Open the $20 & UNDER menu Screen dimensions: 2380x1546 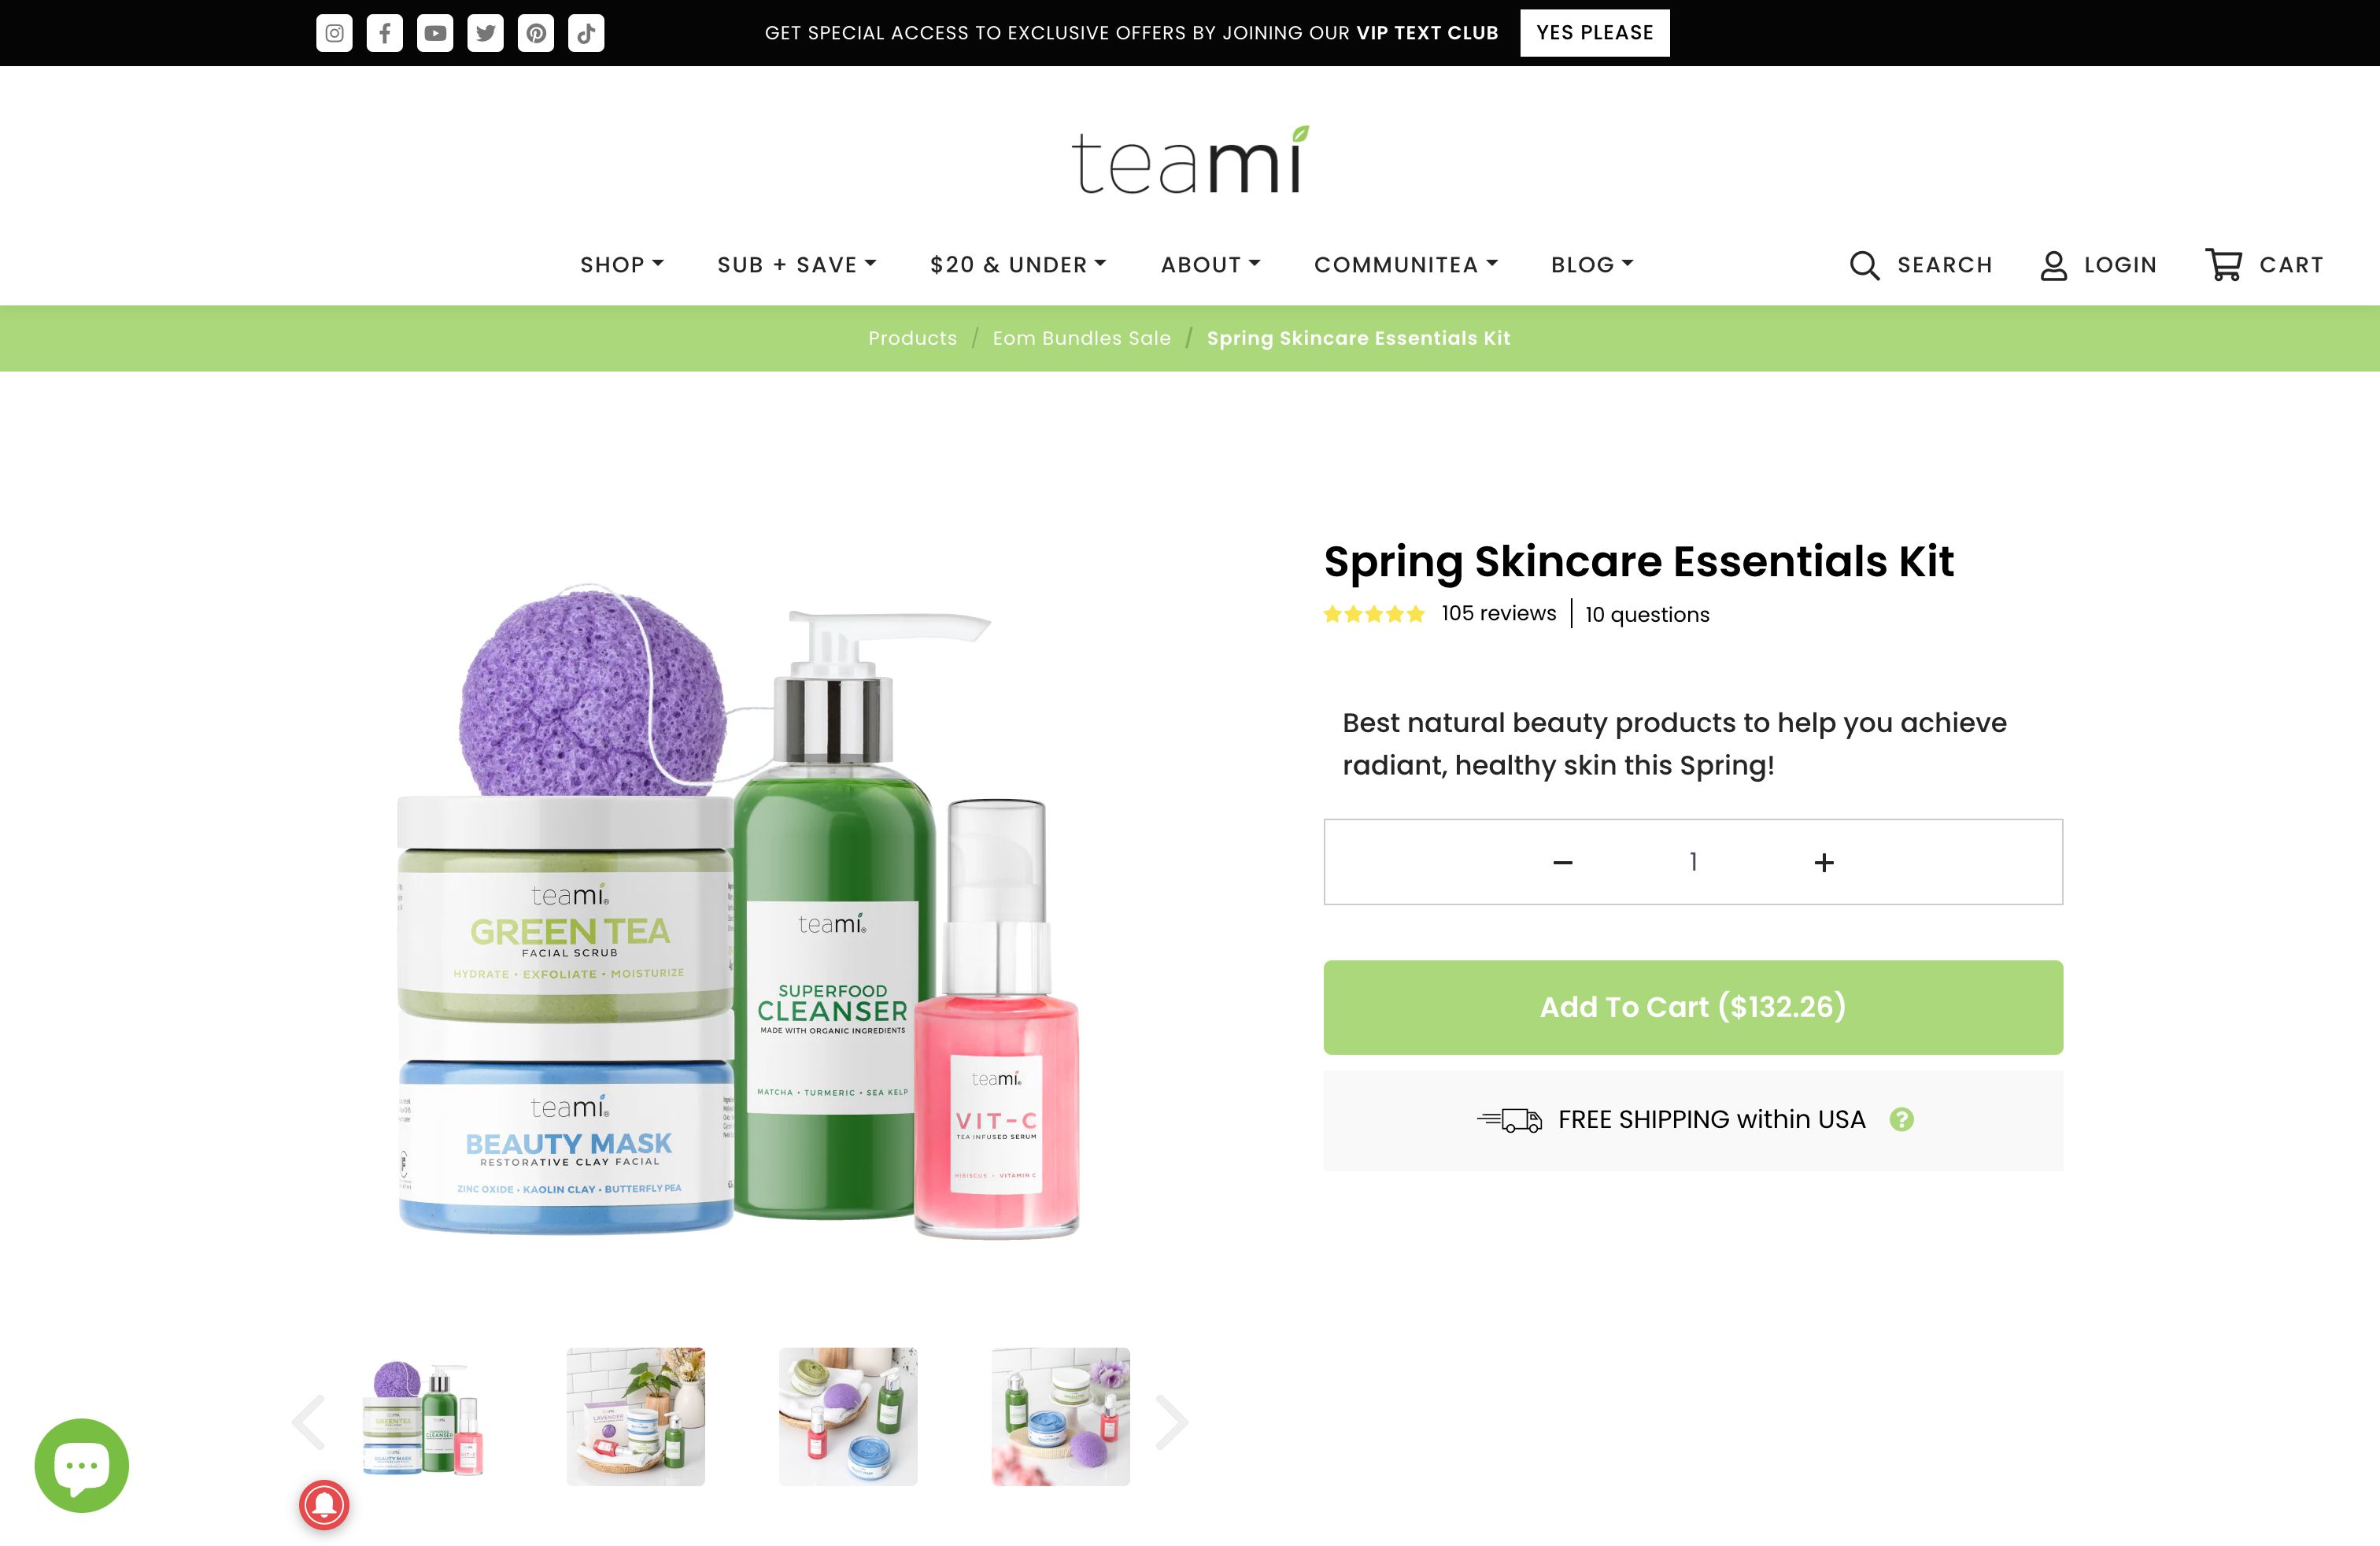(1018, 265)
